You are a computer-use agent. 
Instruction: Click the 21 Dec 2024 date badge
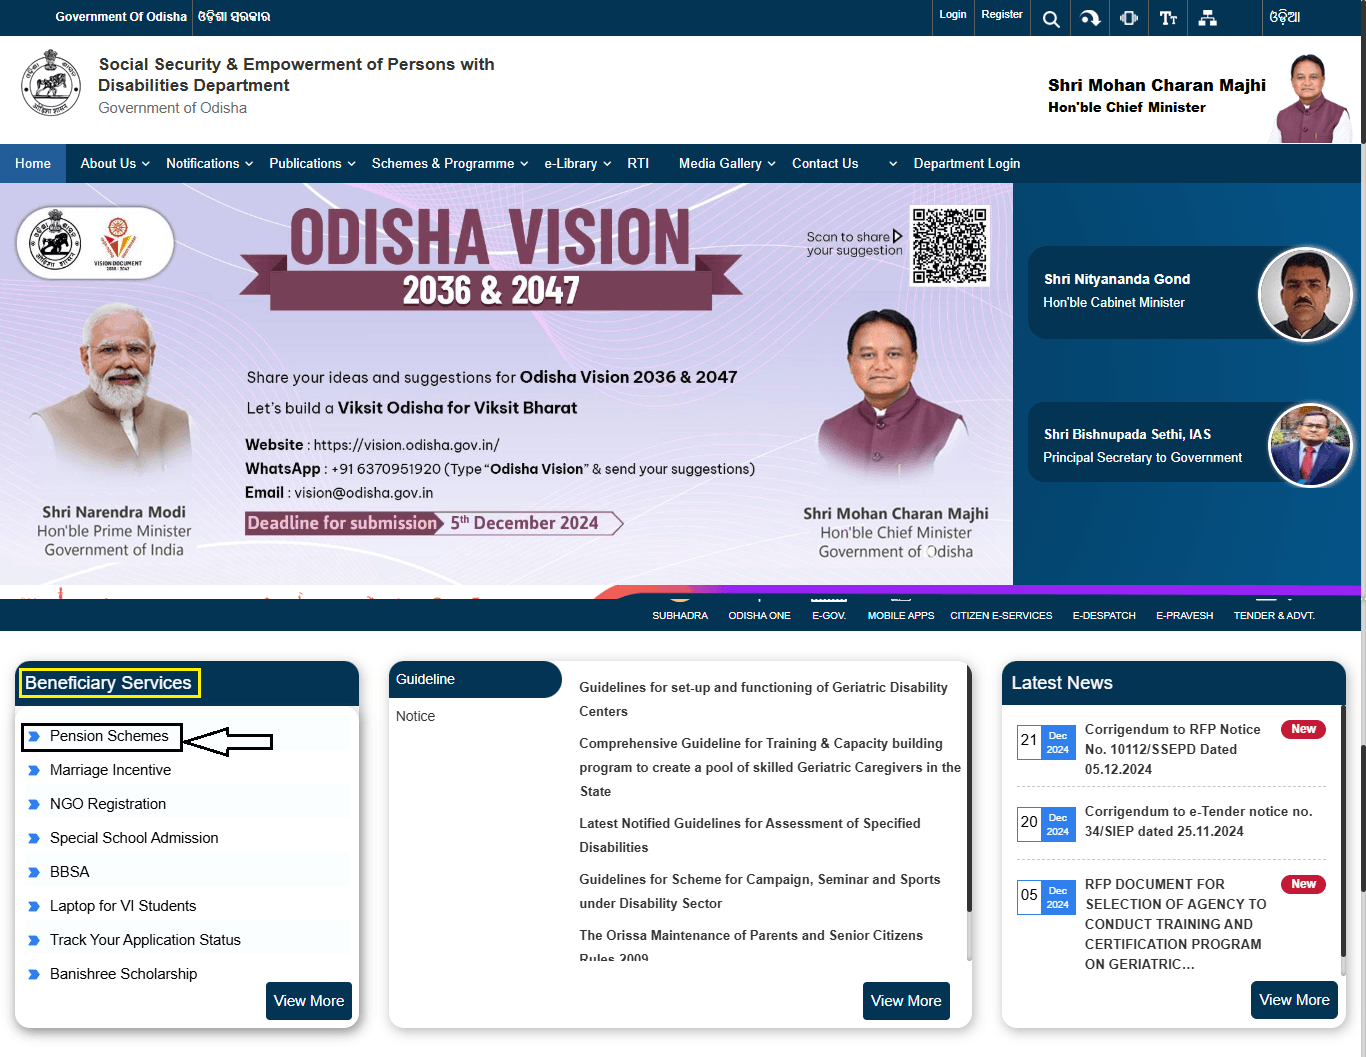(x=1046, y=743)
